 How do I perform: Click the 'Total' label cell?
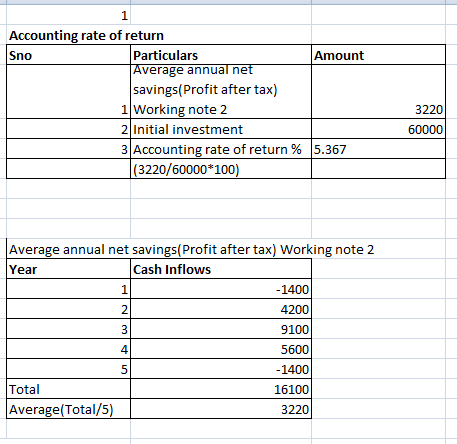[68, 389]
